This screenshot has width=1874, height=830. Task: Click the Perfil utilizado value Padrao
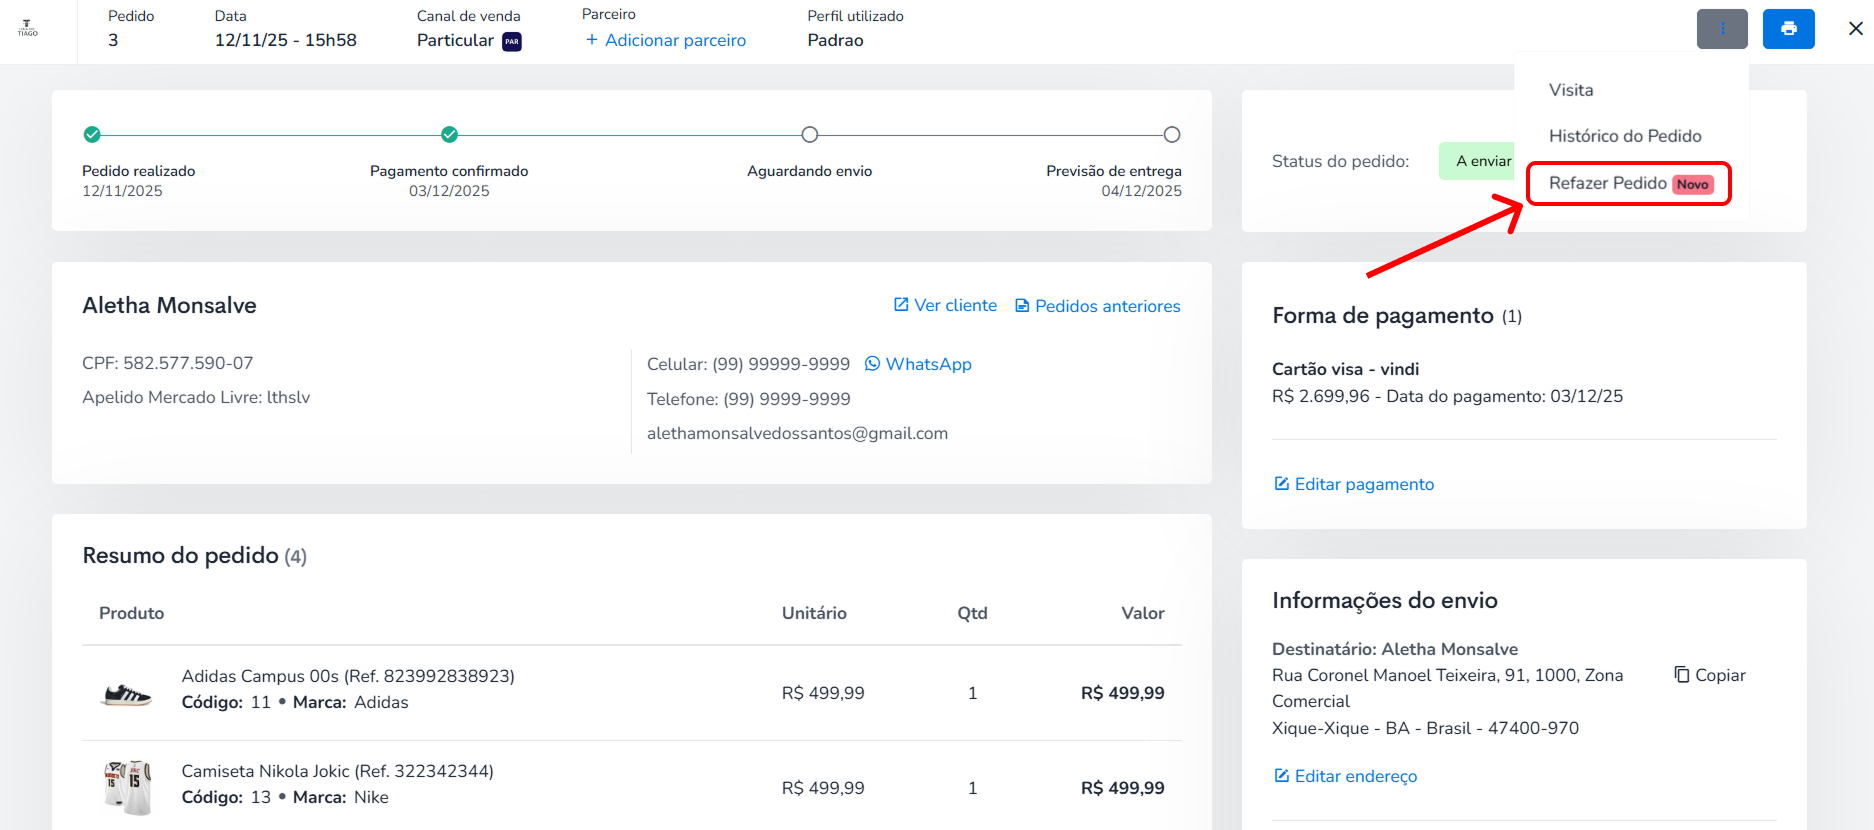[x=835, y=40]
